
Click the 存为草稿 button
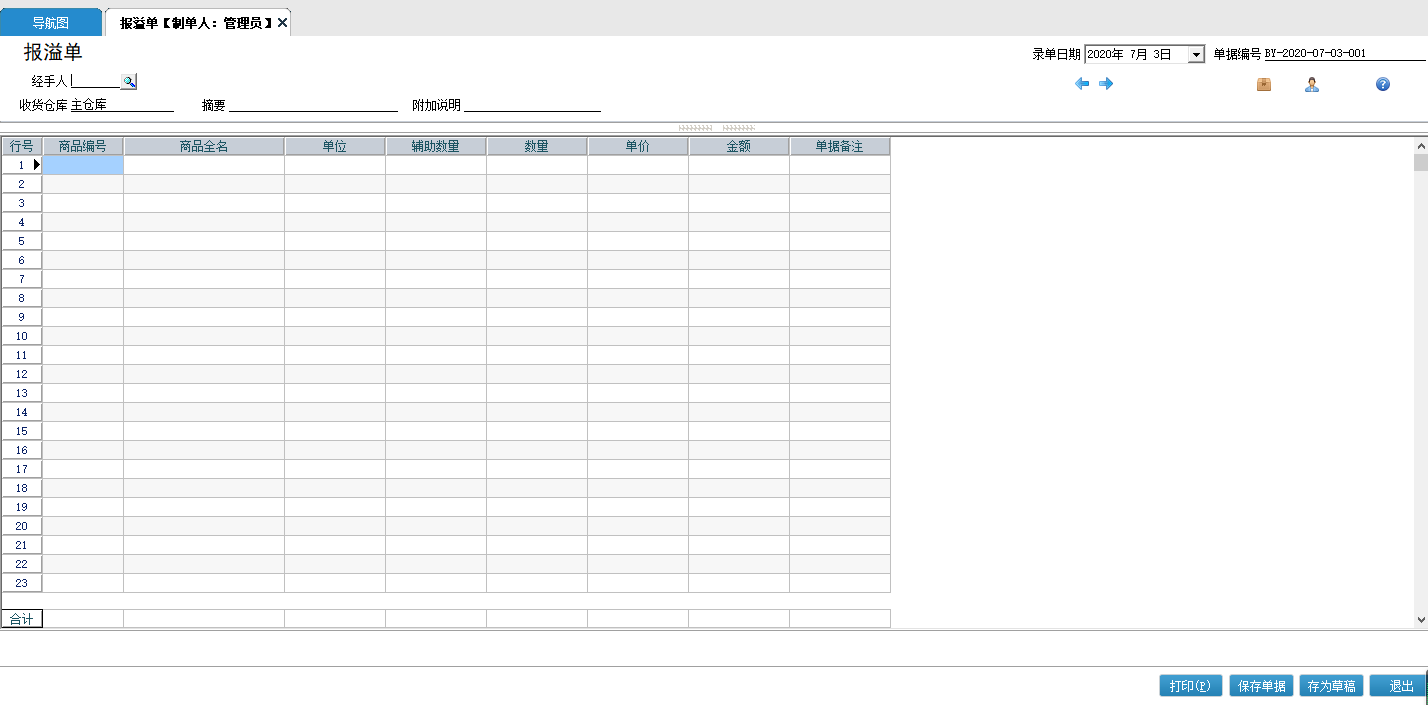(x=1332, y=686)
